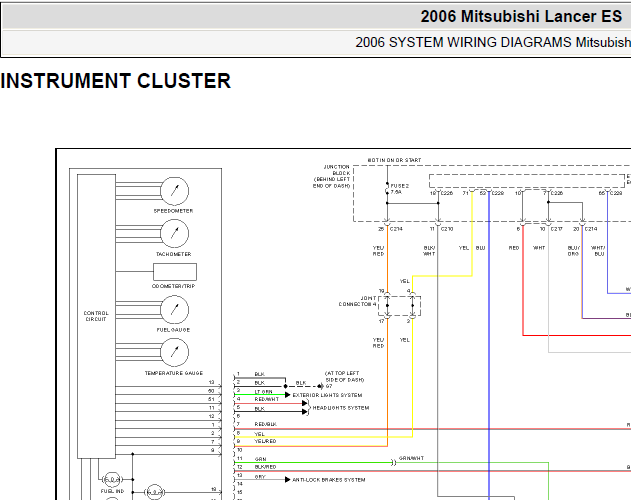This screenshot has width=631, height=500.
Task: Click the 'BLK/RED' wire label at pin 12
Action: [x=265, y=467]
